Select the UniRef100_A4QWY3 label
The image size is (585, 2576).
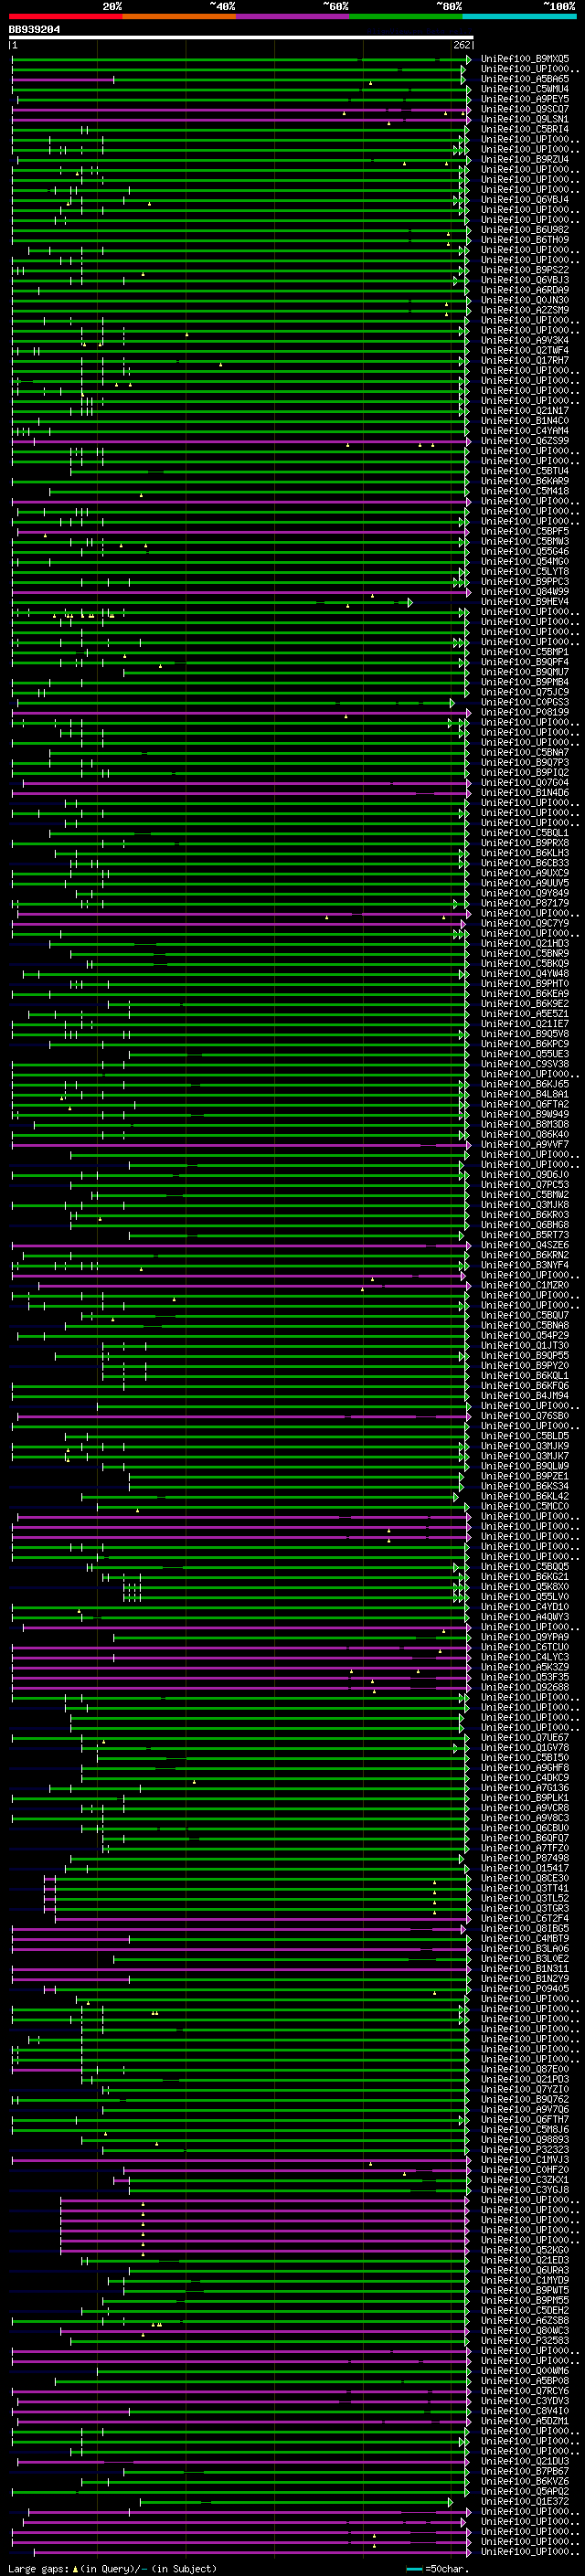[525, 1617]
